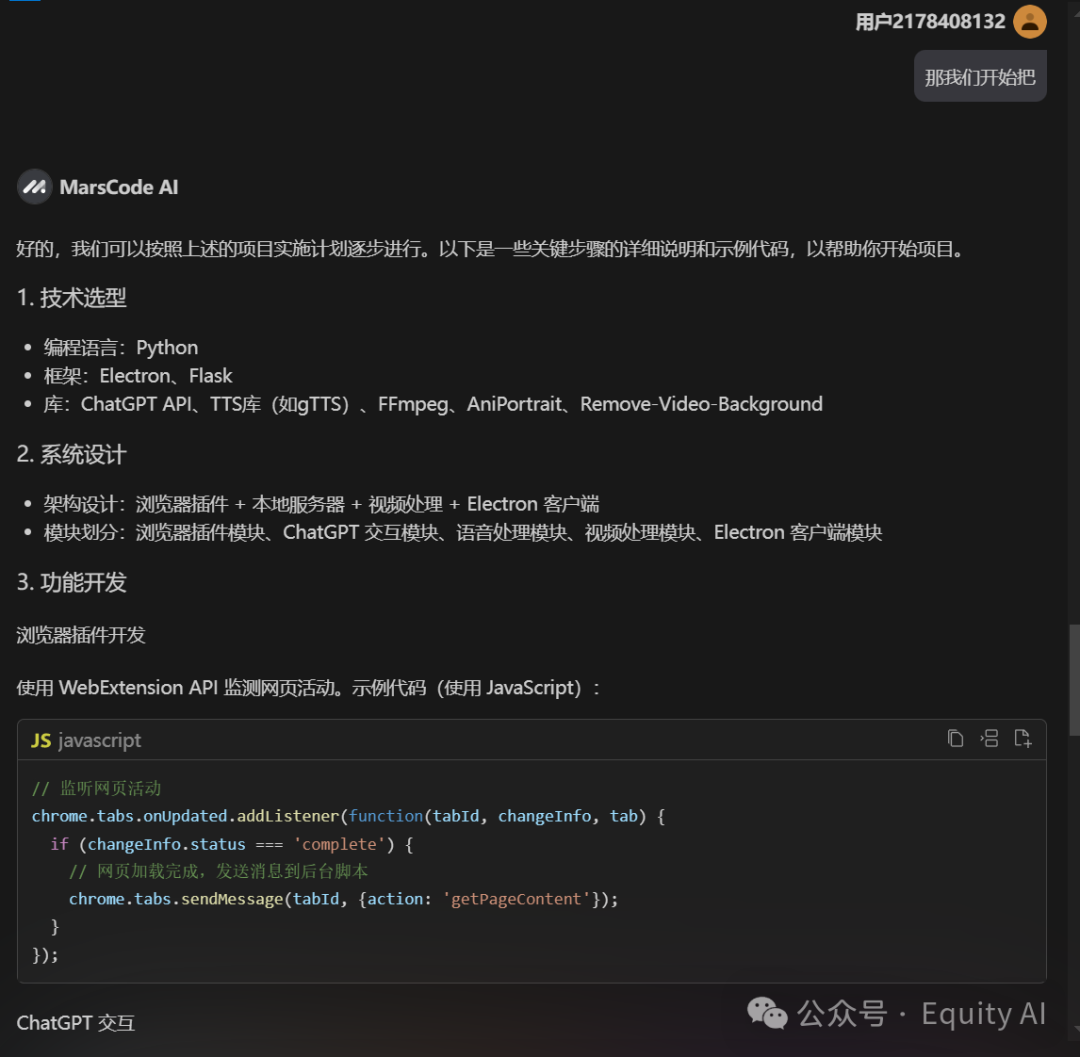Click the subheading ChatGPT 交互

76,1023
